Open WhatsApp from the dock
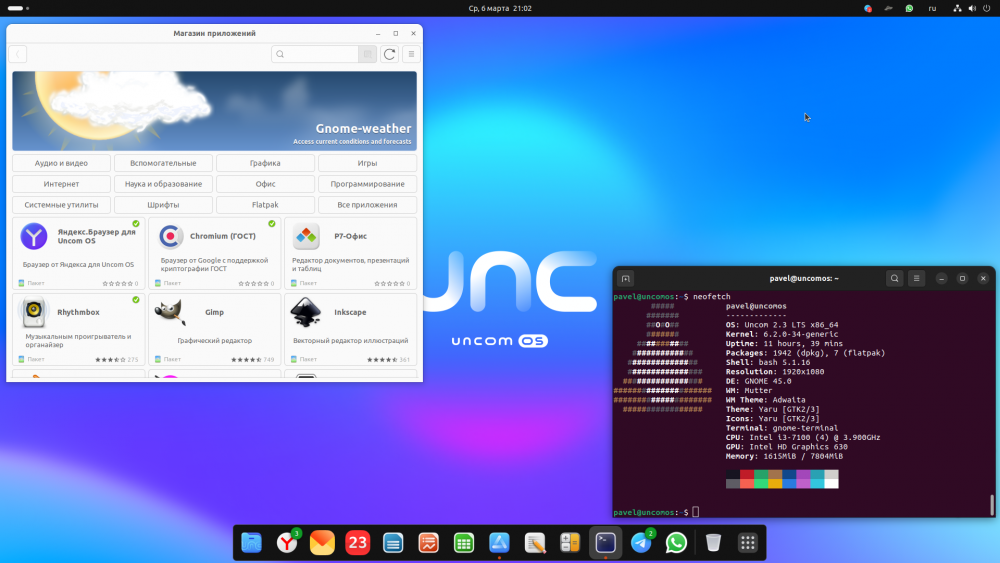Viewport: 1000px width, 563px height. [x=676, y=543]
